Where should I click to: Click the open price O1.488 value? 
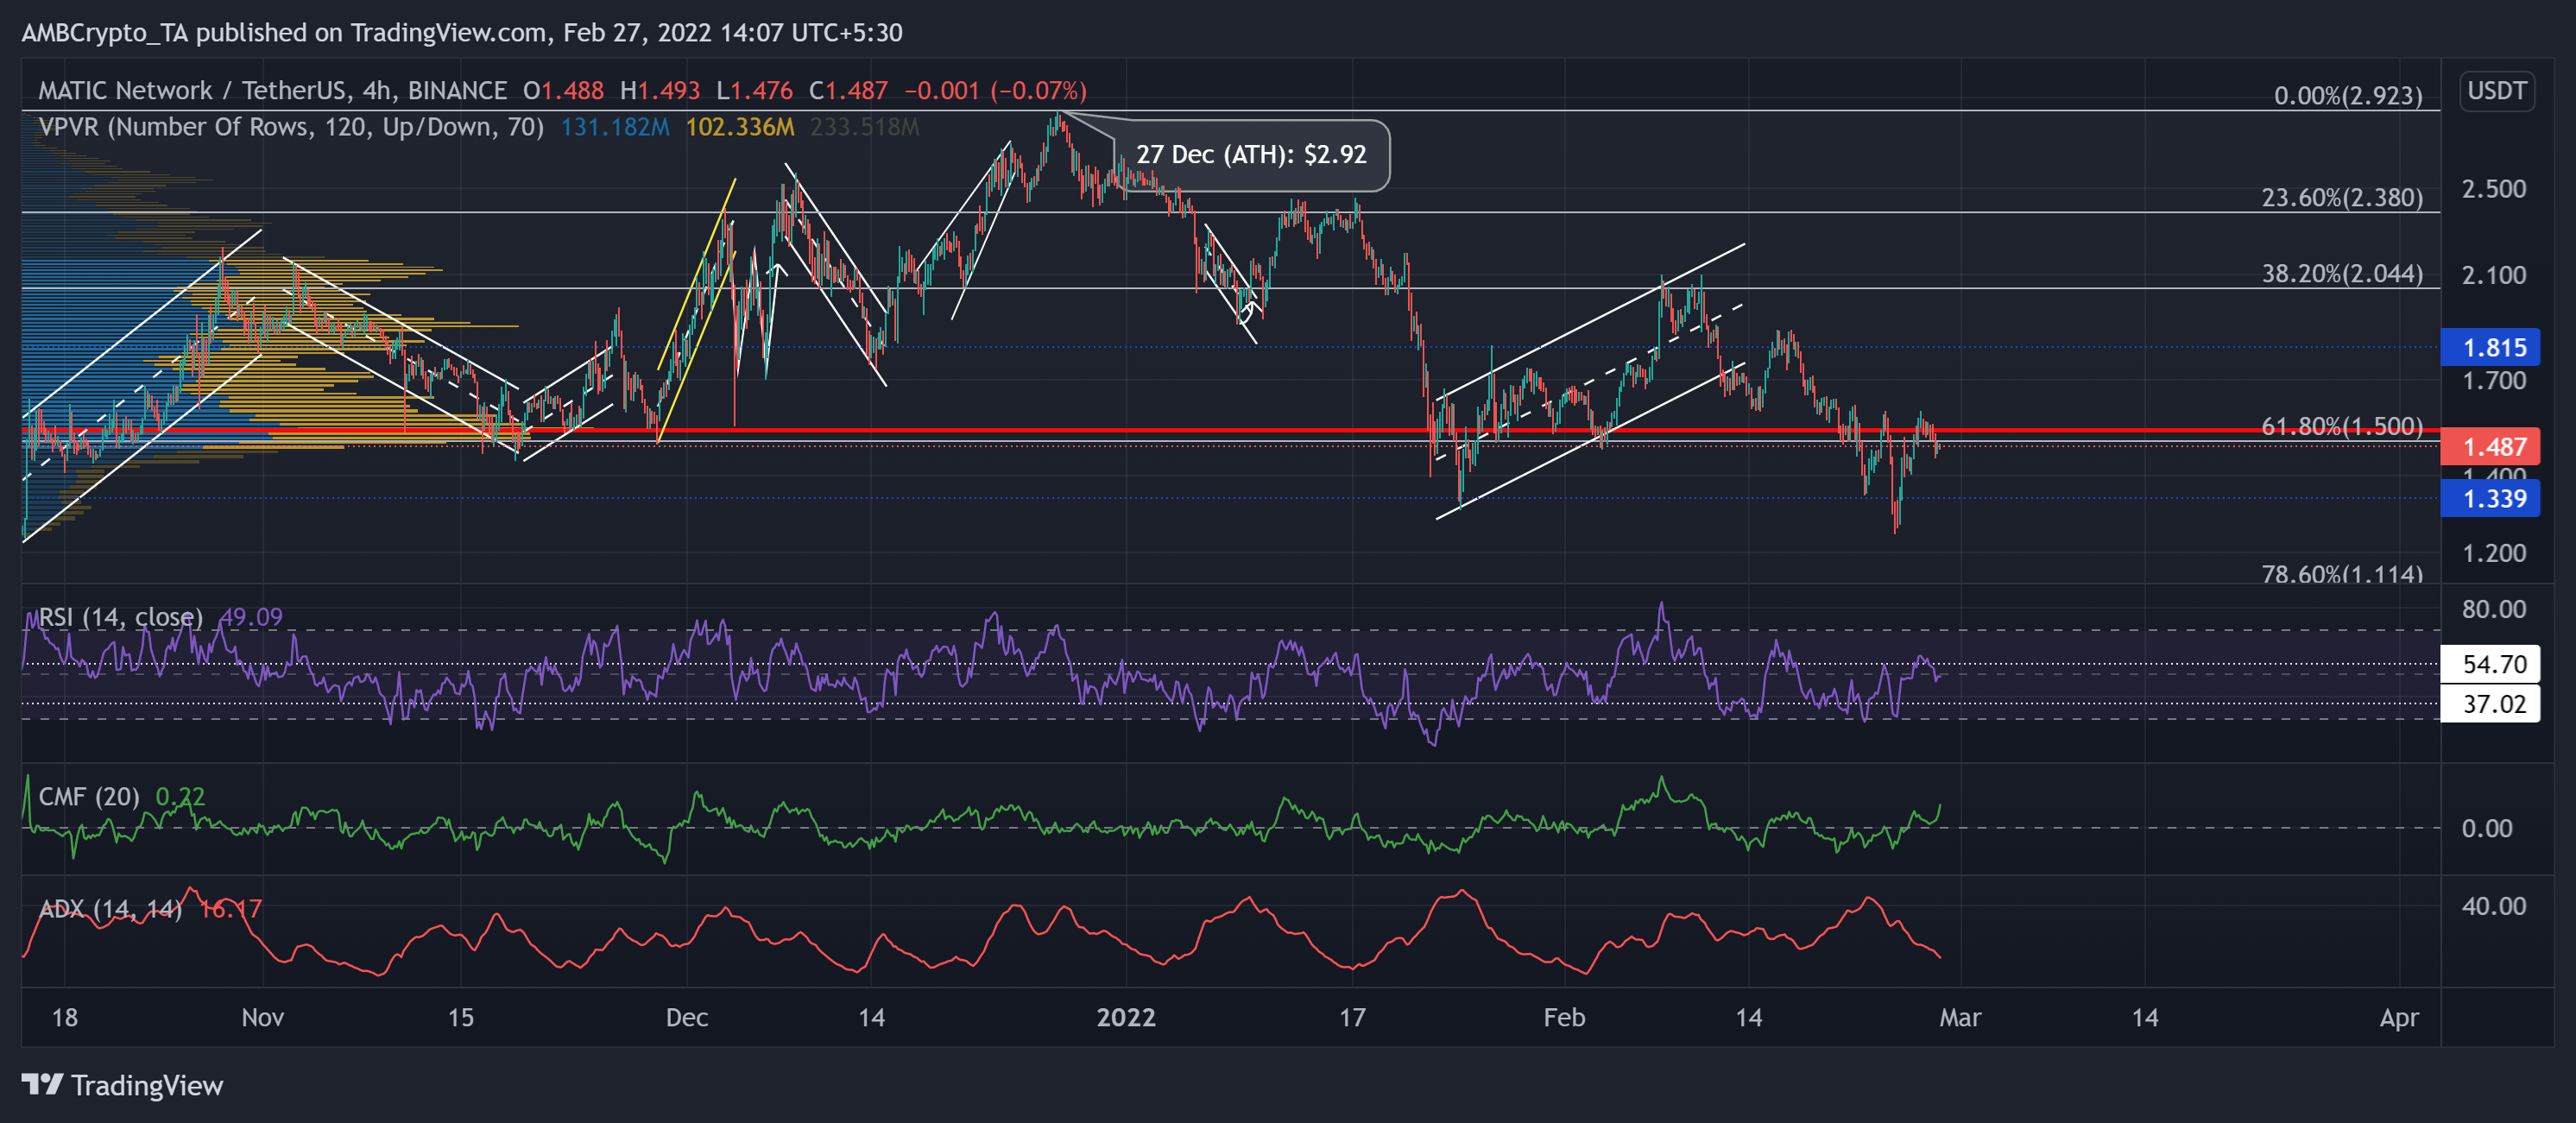pos(563,91)
